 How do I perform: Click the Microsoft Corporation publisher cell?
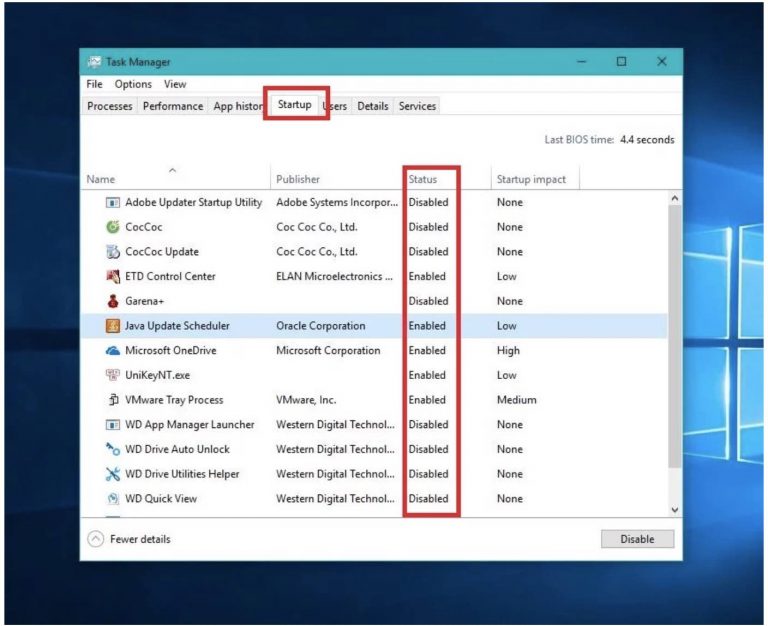(x=328, y=350)
